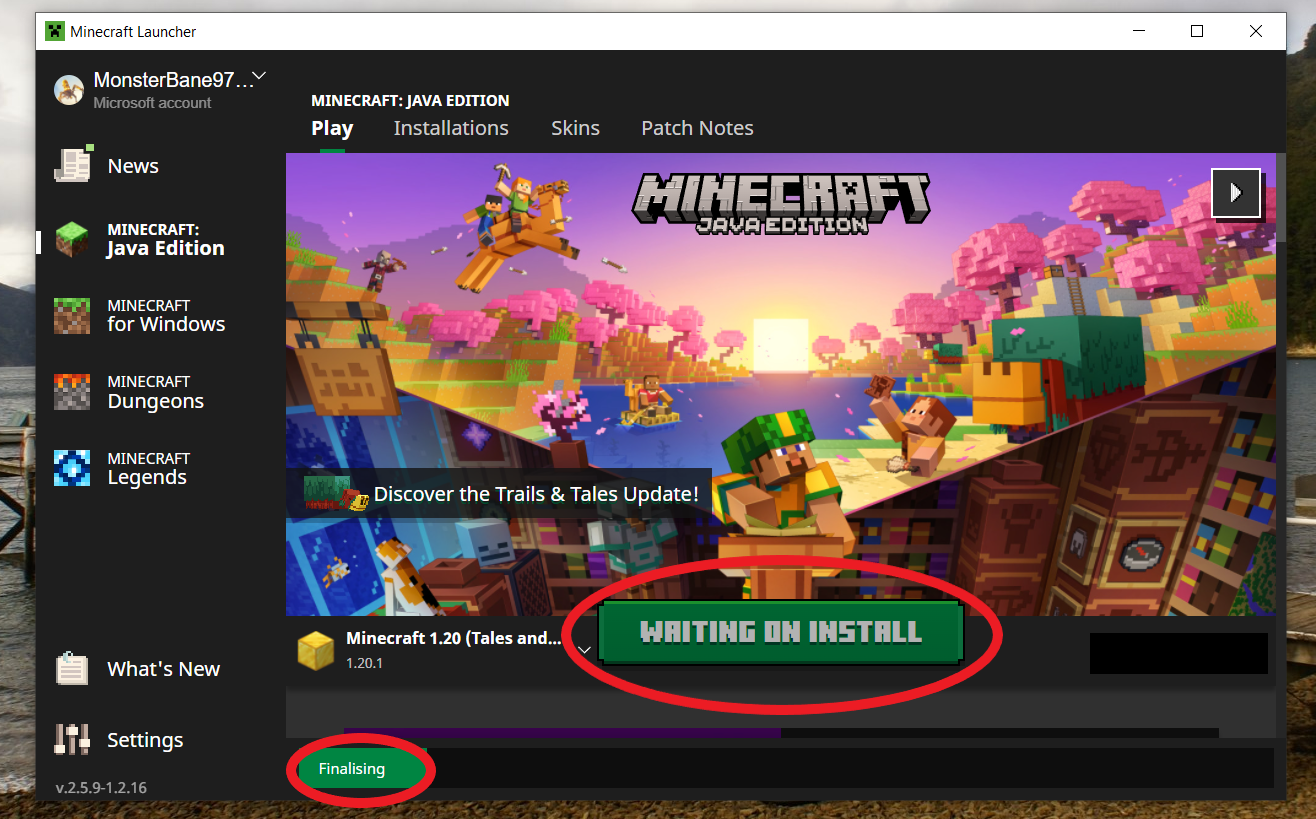Open Minecraft Dungeons from the sidebar
Viewport: 1316px width, 819px height.
click(129, 393)
